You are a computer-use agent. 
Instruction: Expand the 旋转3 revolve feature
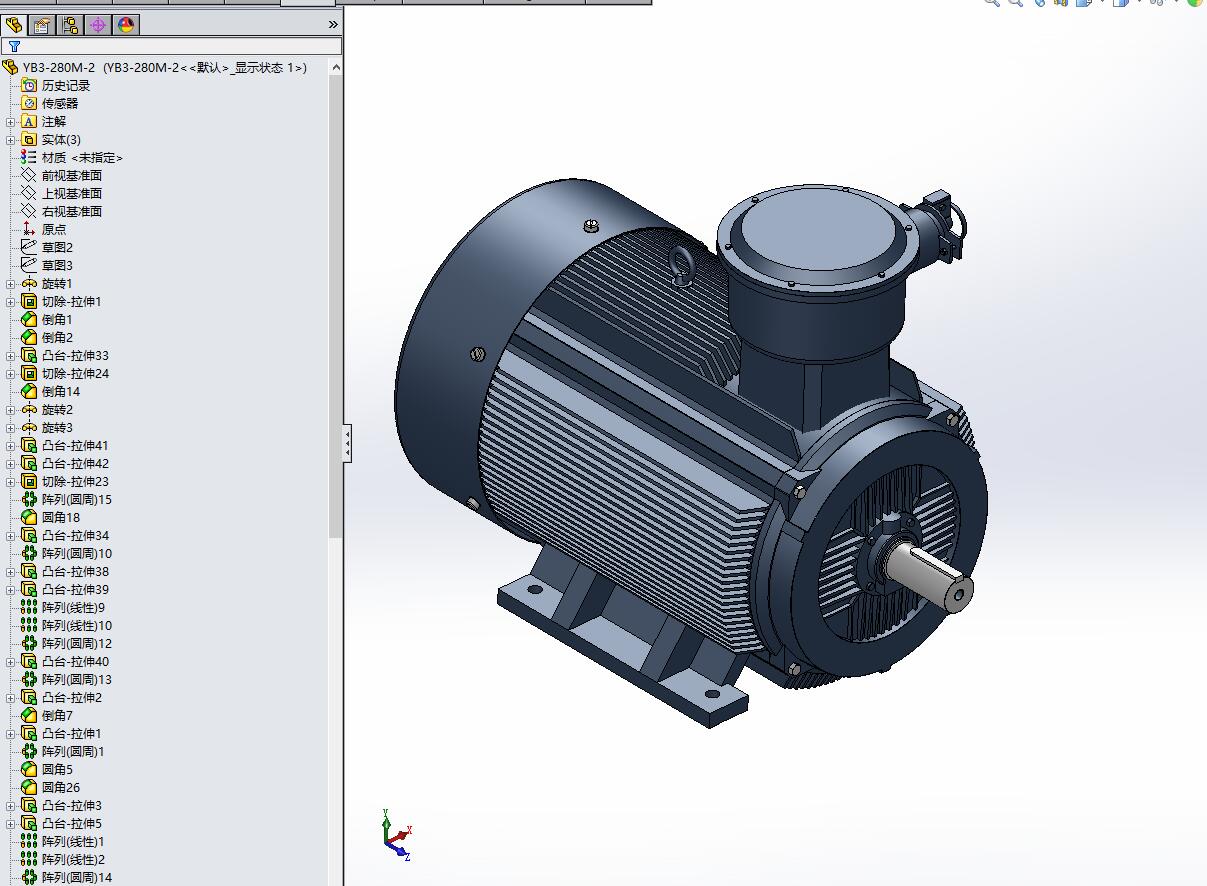coord(11,428)
